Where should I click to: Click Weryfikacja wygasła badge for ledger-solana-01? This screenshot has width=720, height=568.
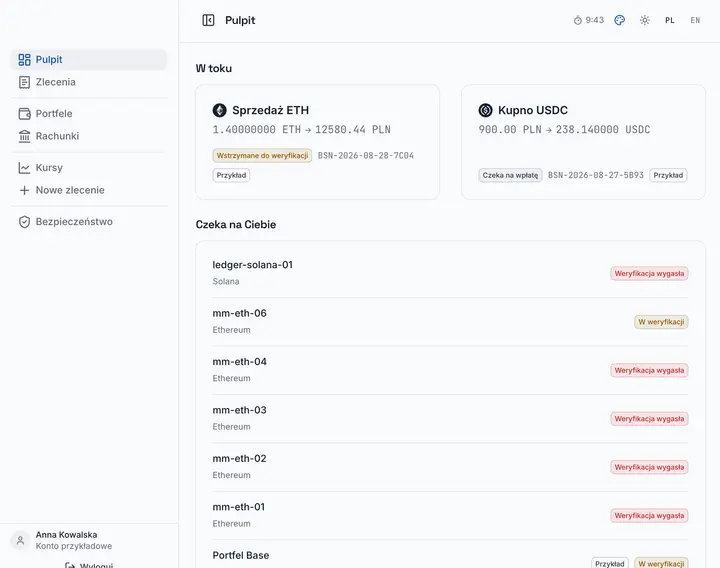(x=649, y=274)
